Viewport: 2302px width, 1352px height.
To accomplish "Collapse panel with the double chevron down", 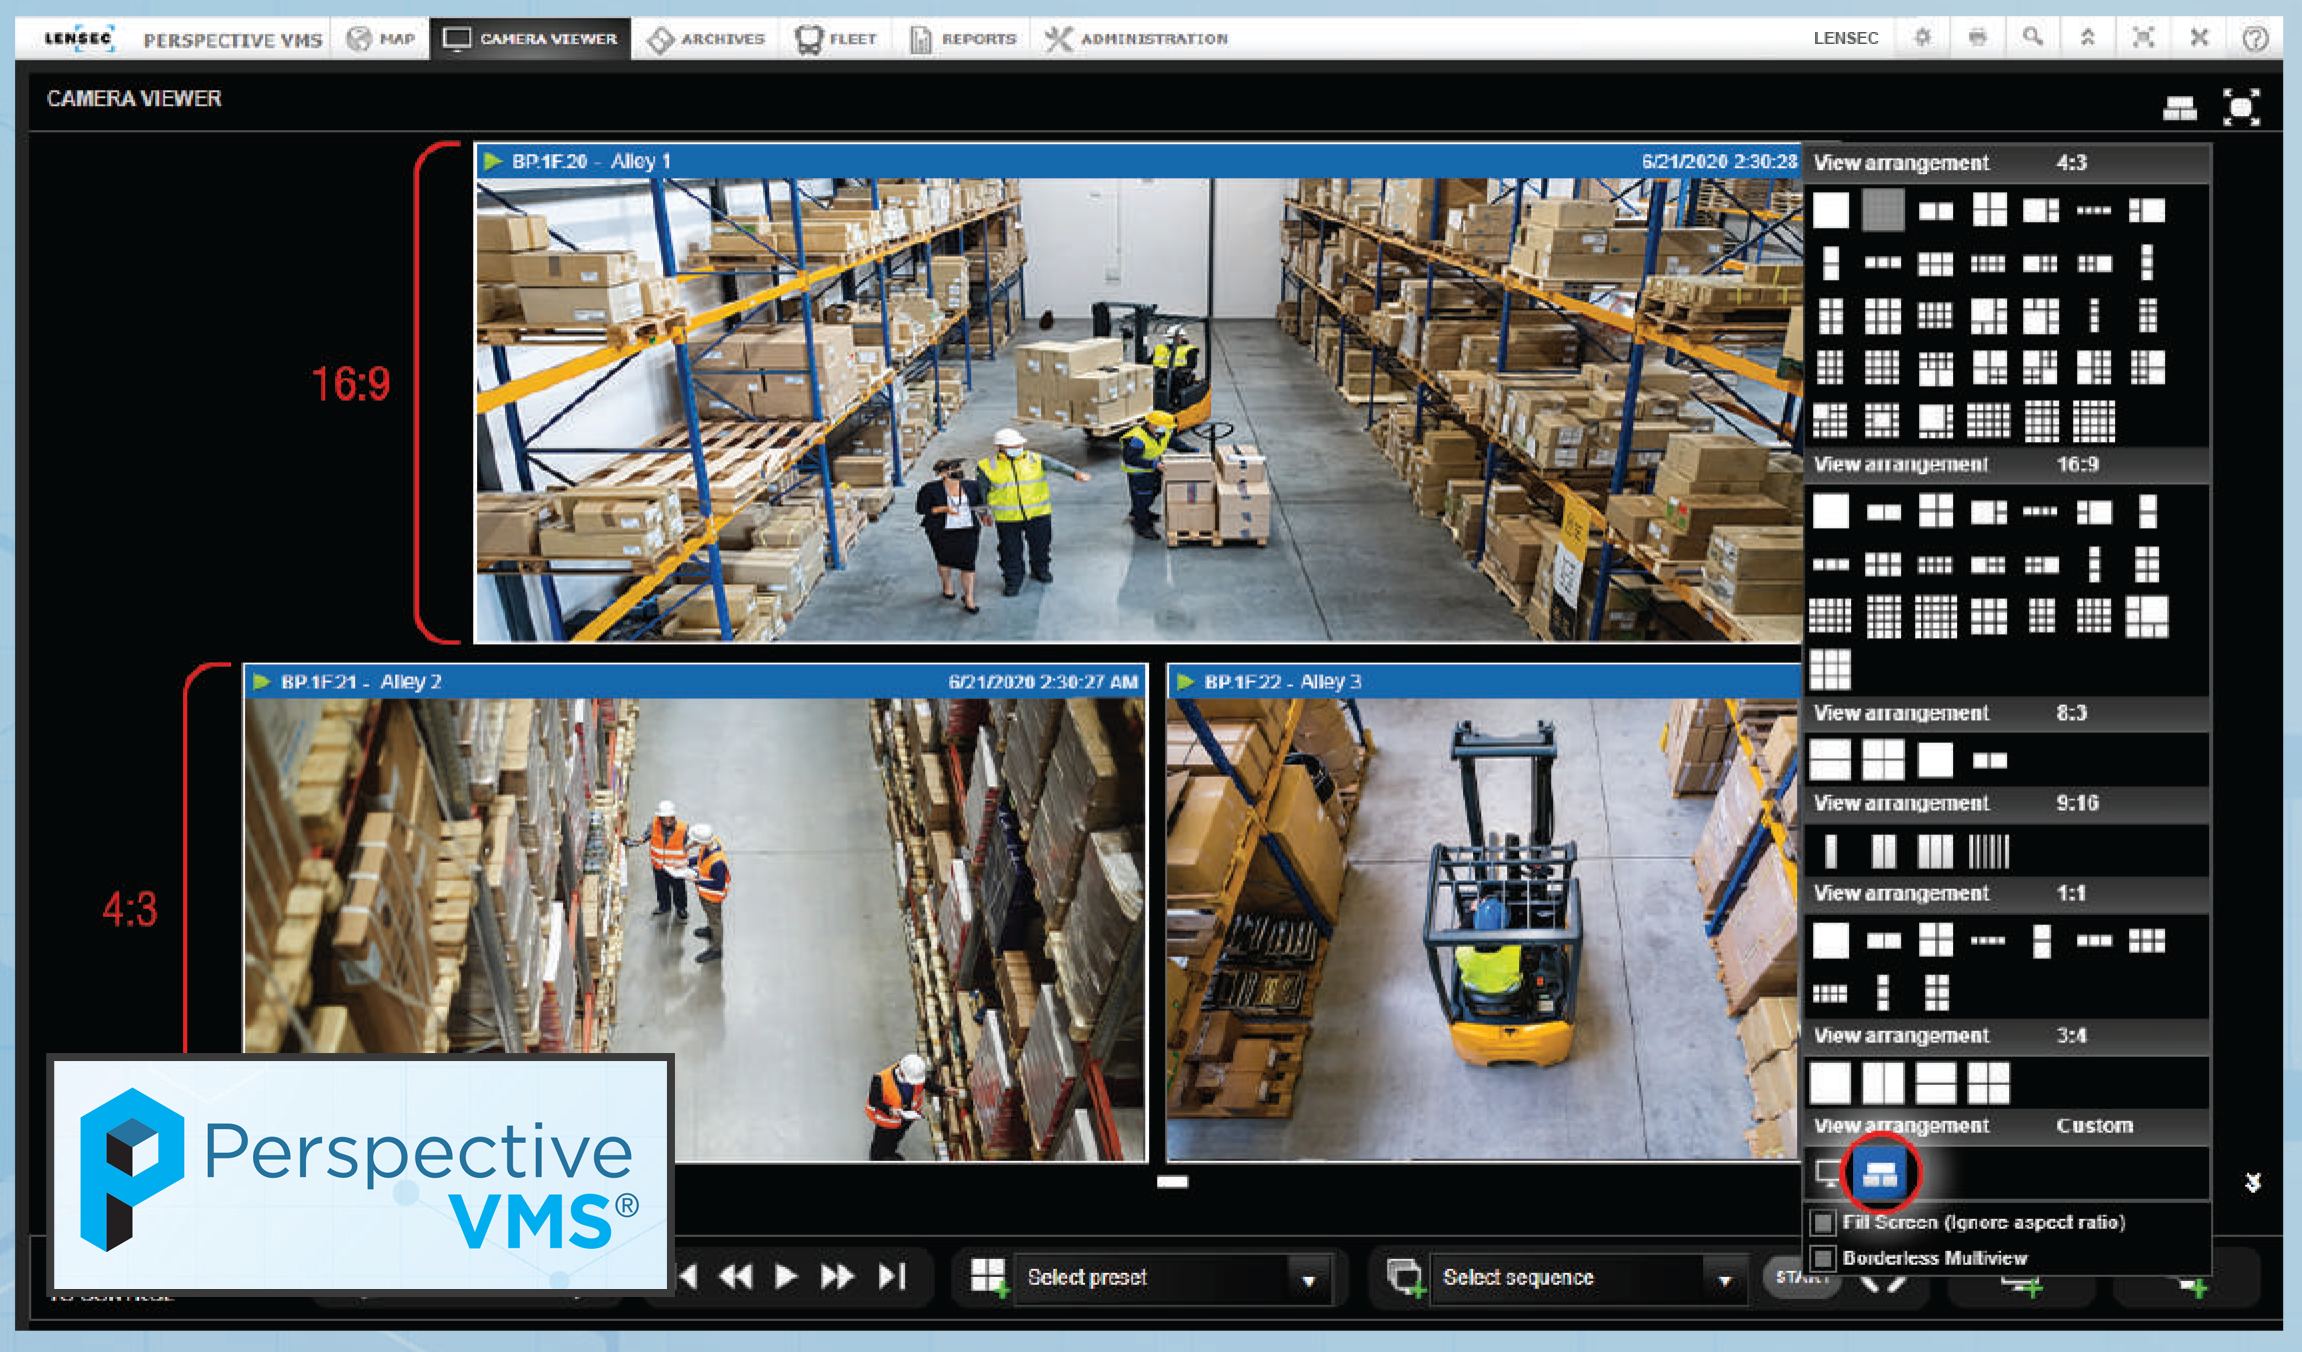I will [x=2252, y=1183].
